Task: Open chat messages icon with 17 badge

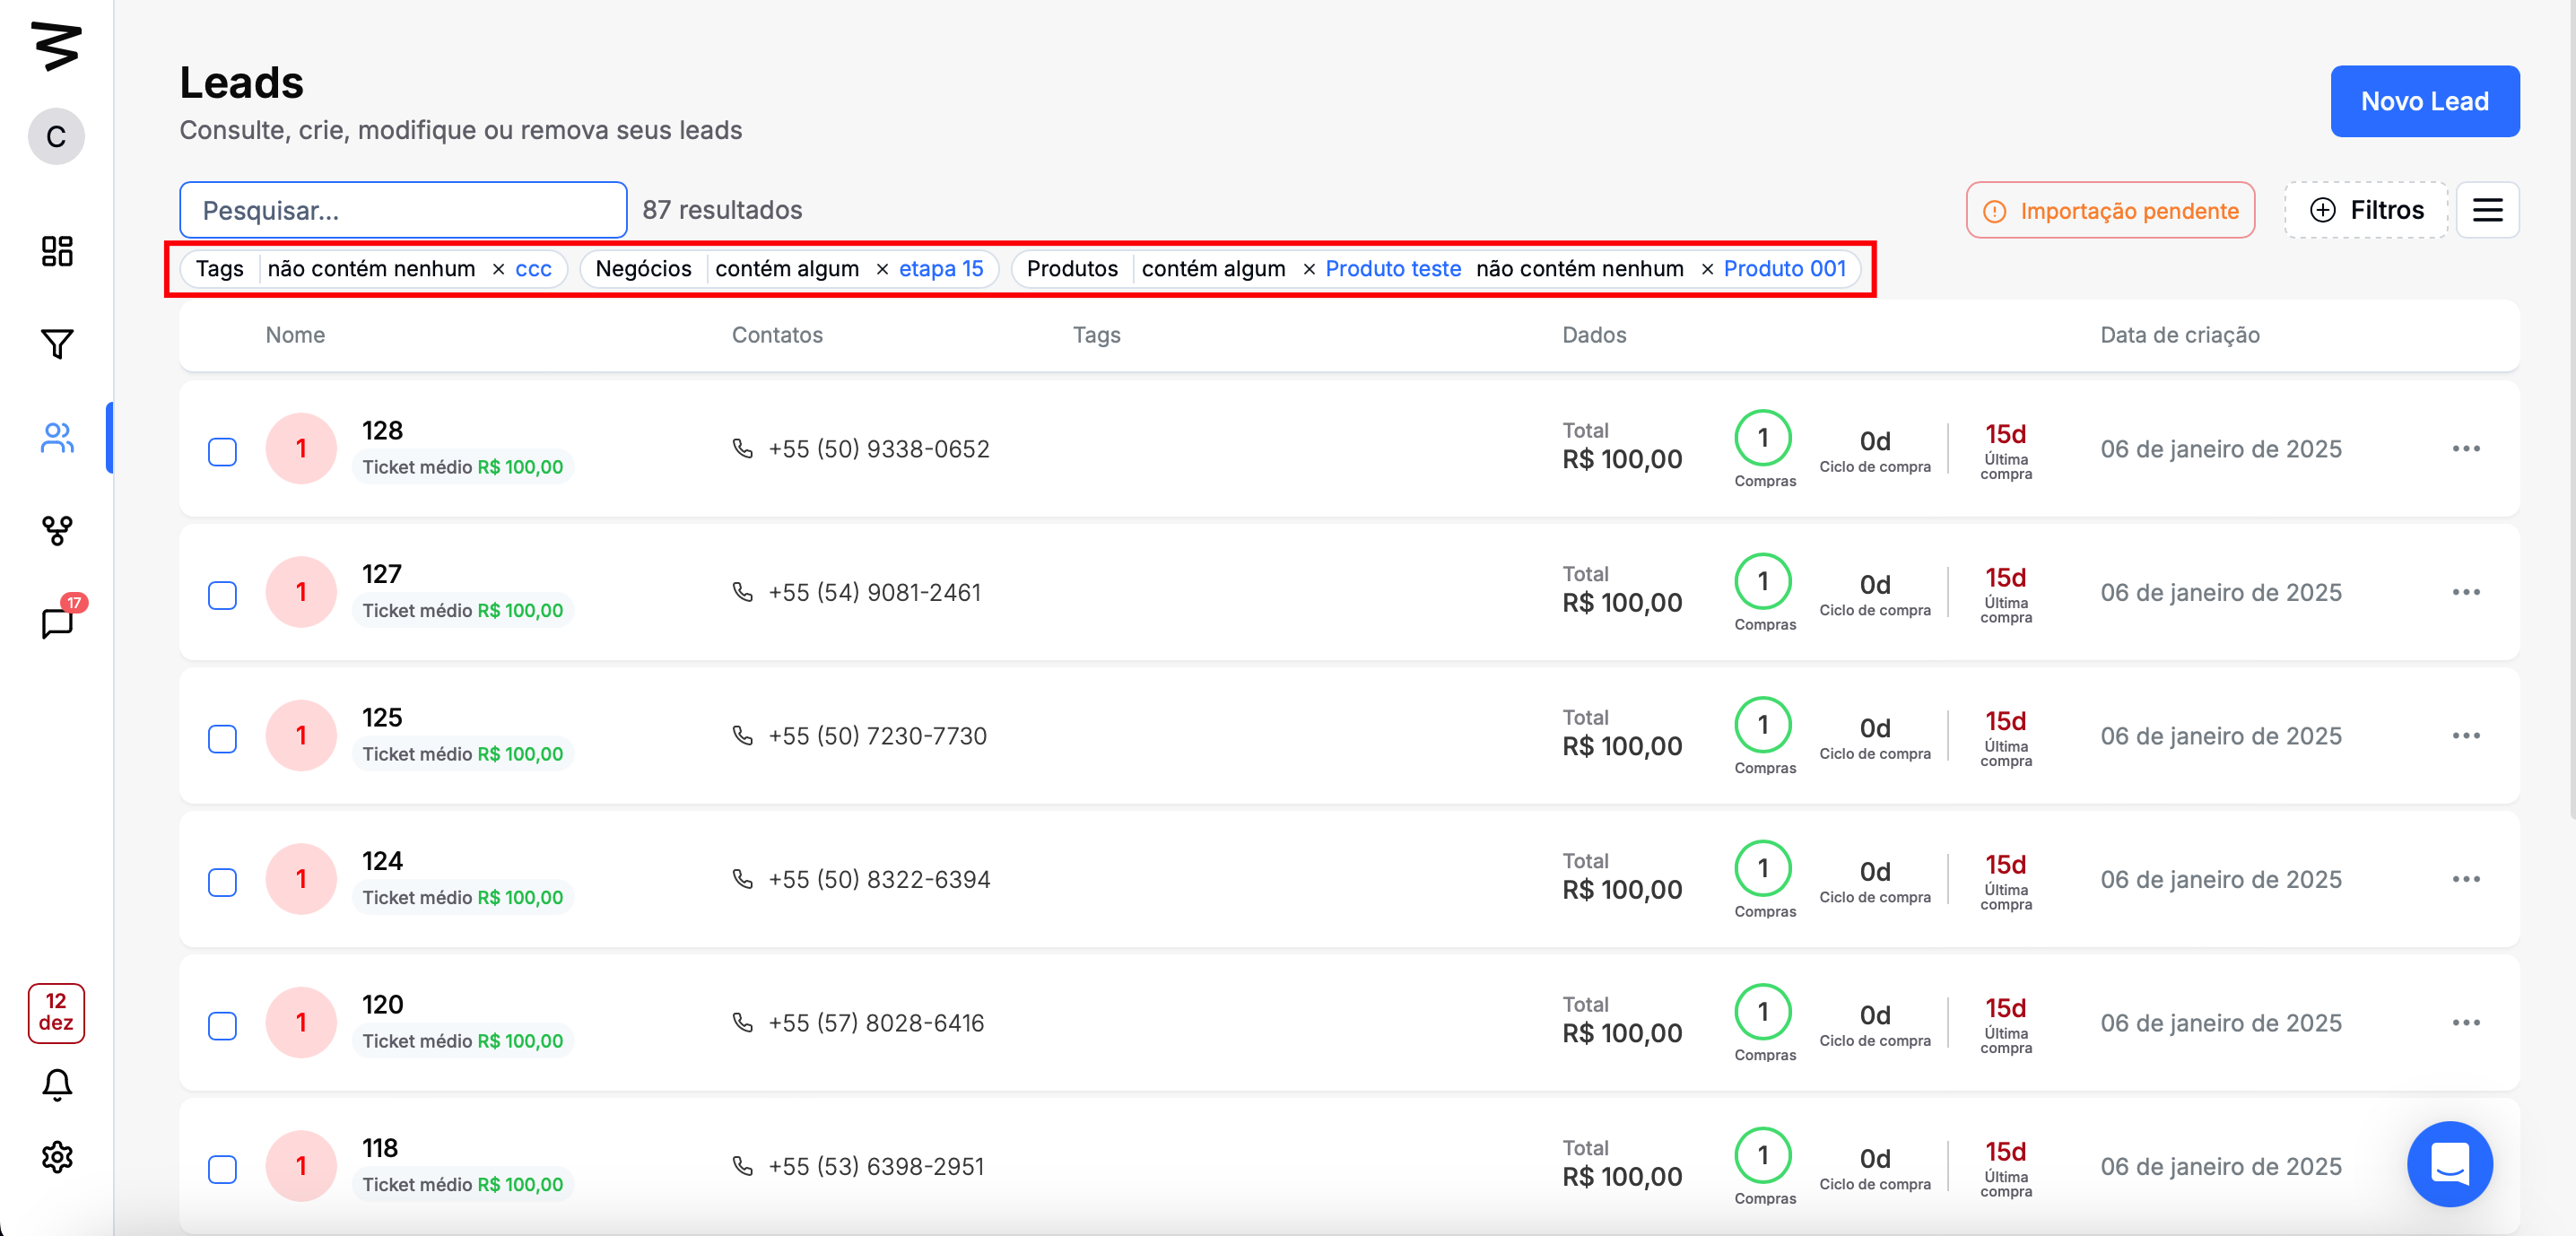Action: (x=57, y=622)
